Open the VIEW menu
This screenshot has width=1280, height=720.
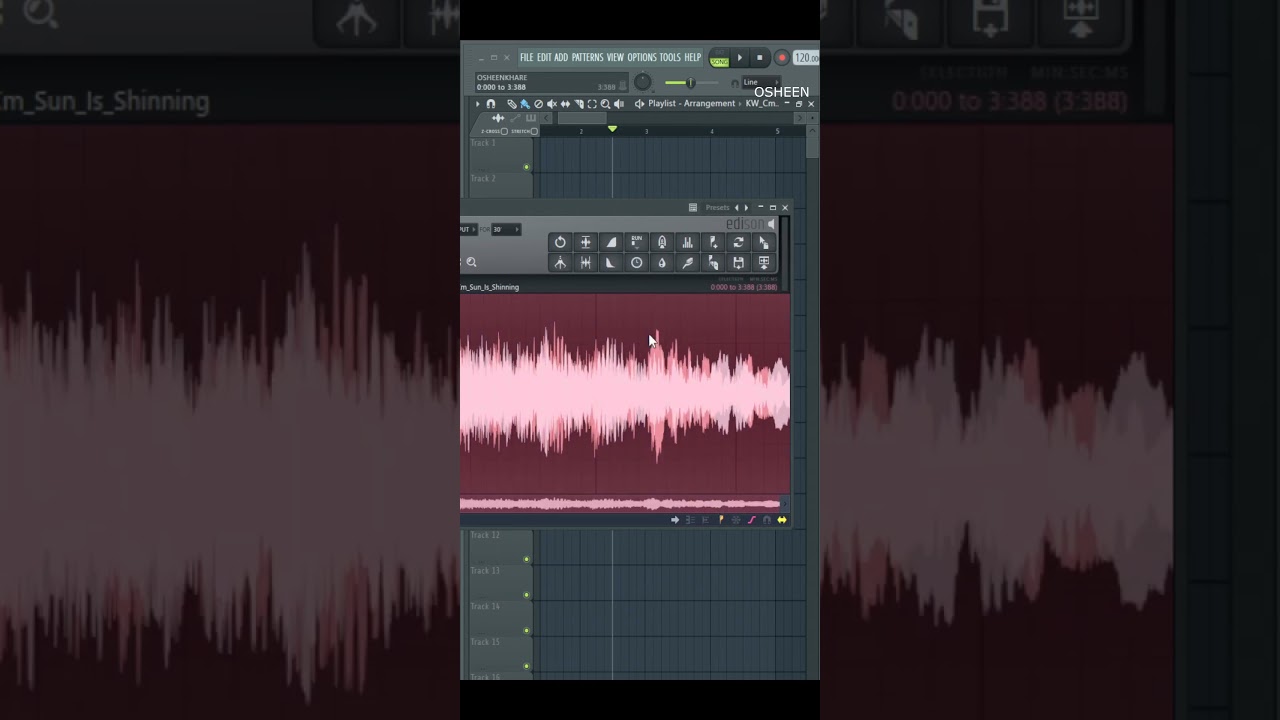point(615,58)
